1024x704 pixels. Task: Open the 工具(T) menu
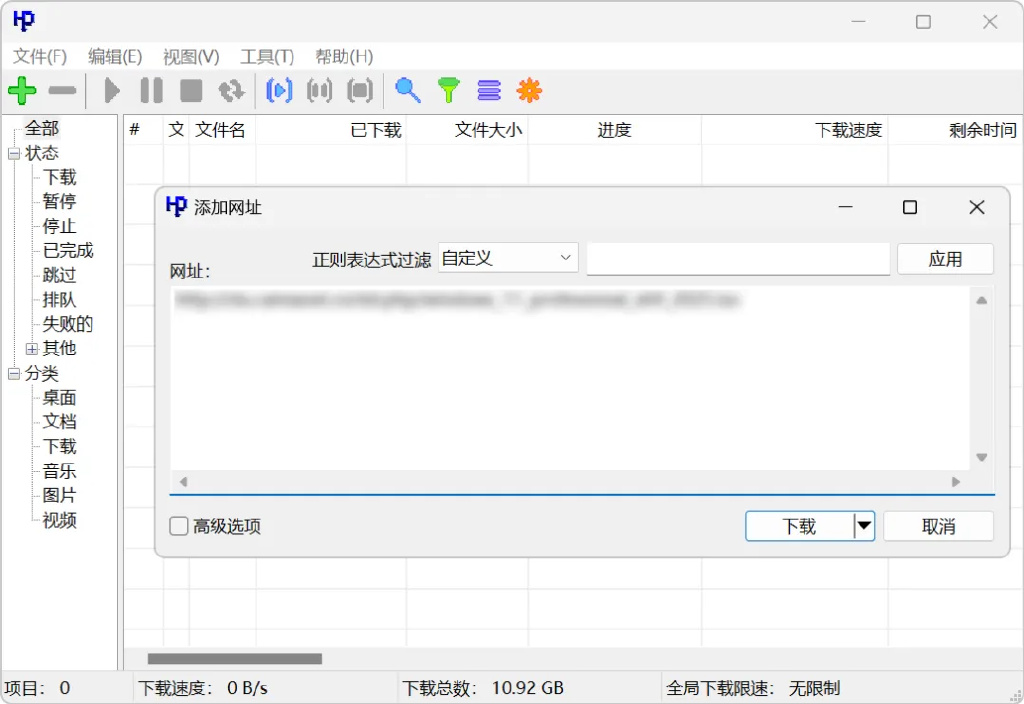click(x=267, y=57)
